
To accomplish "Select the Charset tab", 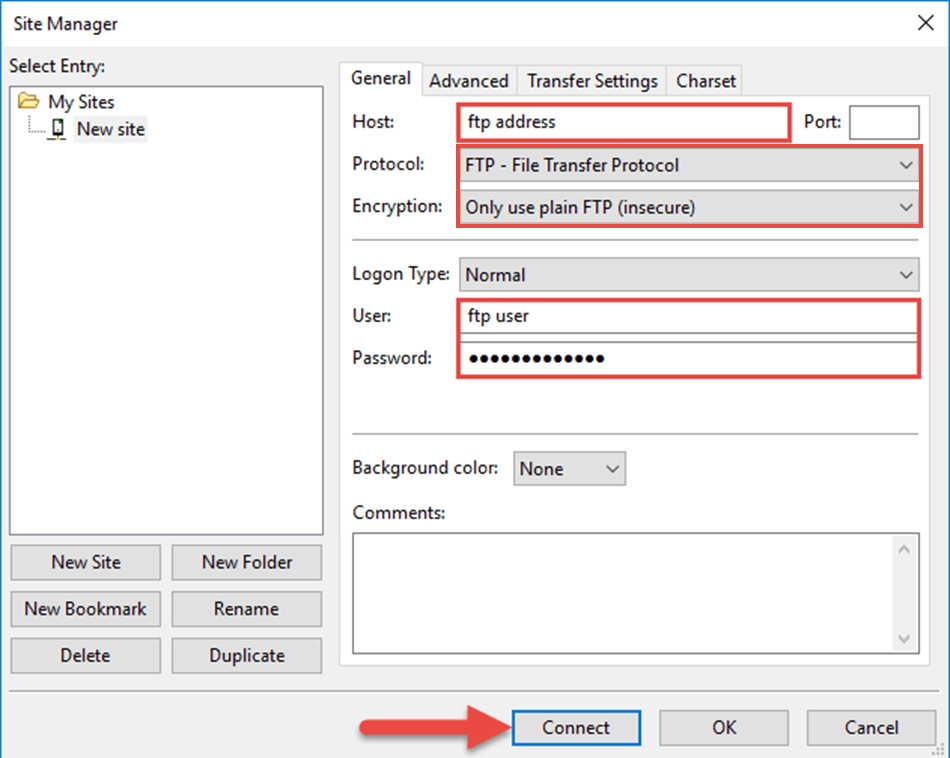I will pos(706,81).
